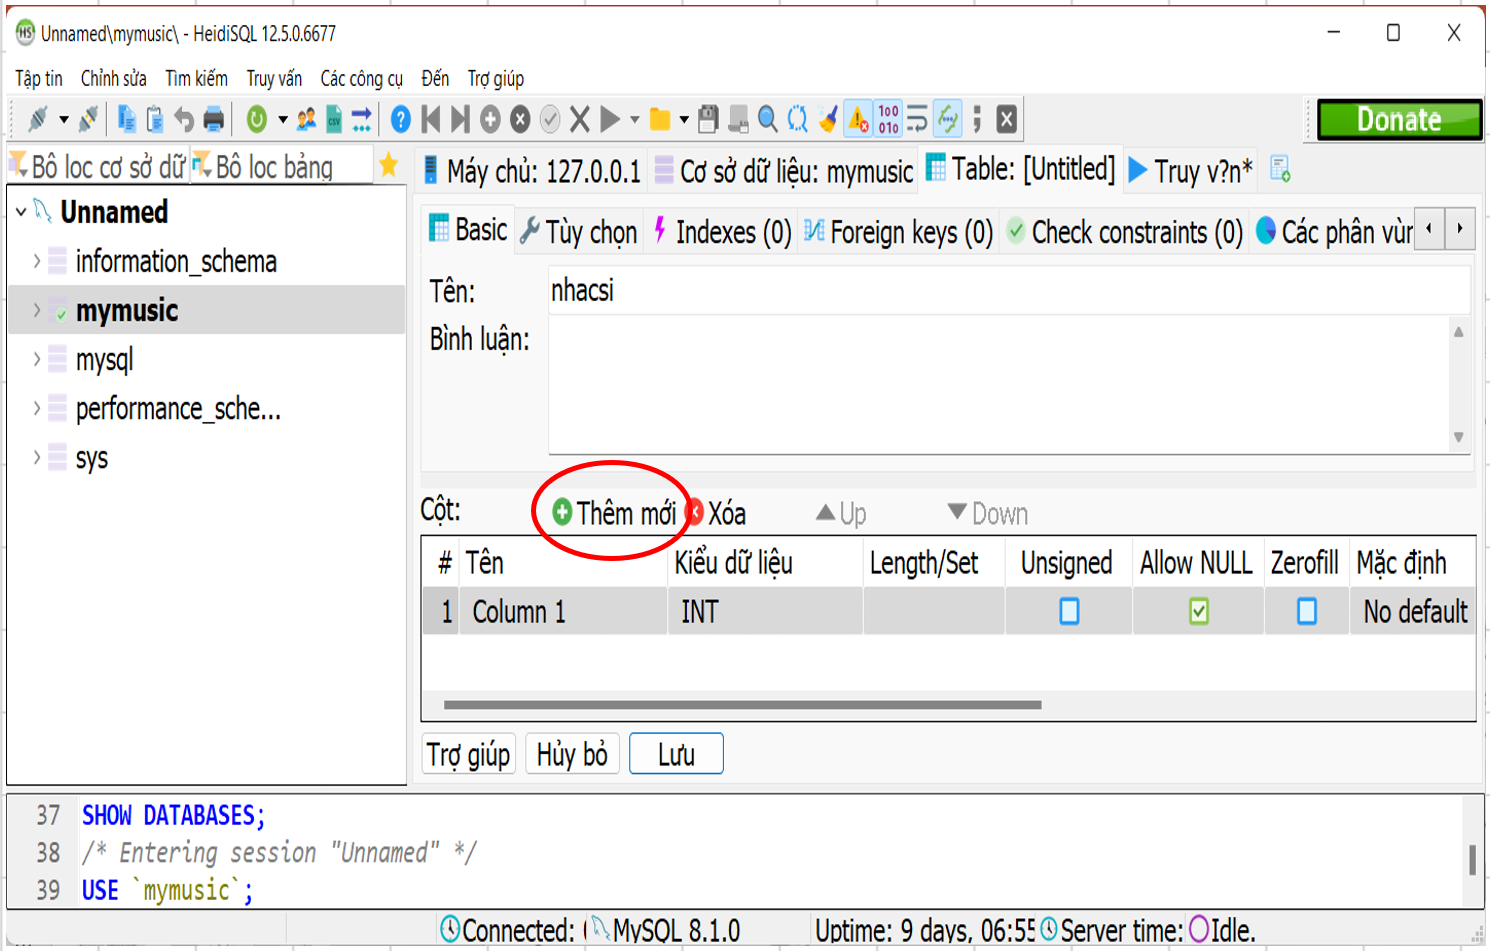1490x951 pixels.
Task: Click the run query play icon
Action: point(610,120)
